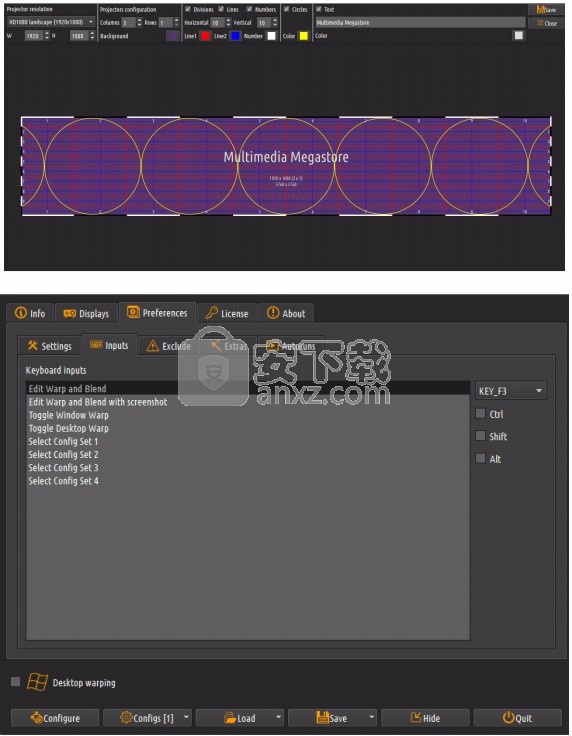Screen dimensions: 572x736
Task: Click the Settings tools icon
Action: 32,345
